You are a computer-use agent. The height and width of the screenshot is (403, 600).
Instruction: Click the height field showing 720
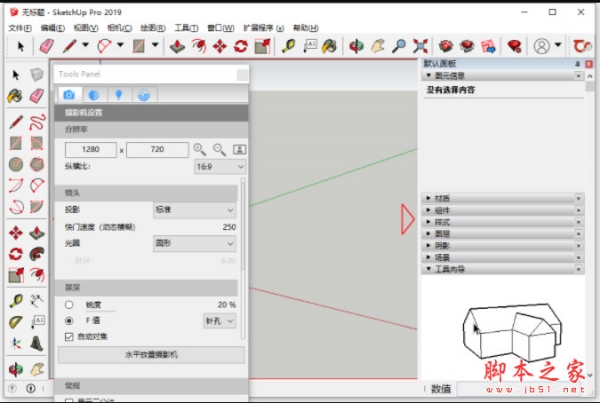(157, 150)
